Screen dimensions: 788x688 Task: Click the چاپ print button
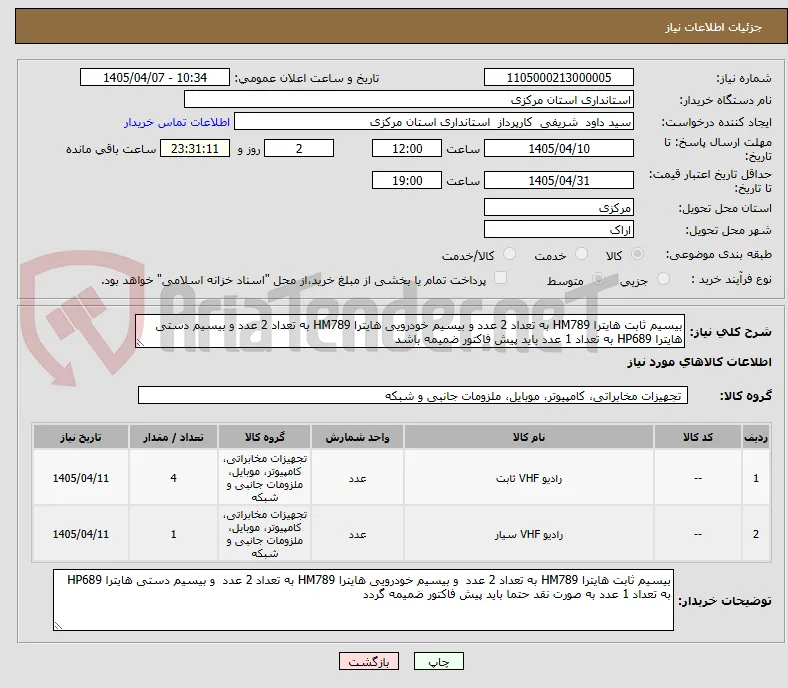[439, 661]
